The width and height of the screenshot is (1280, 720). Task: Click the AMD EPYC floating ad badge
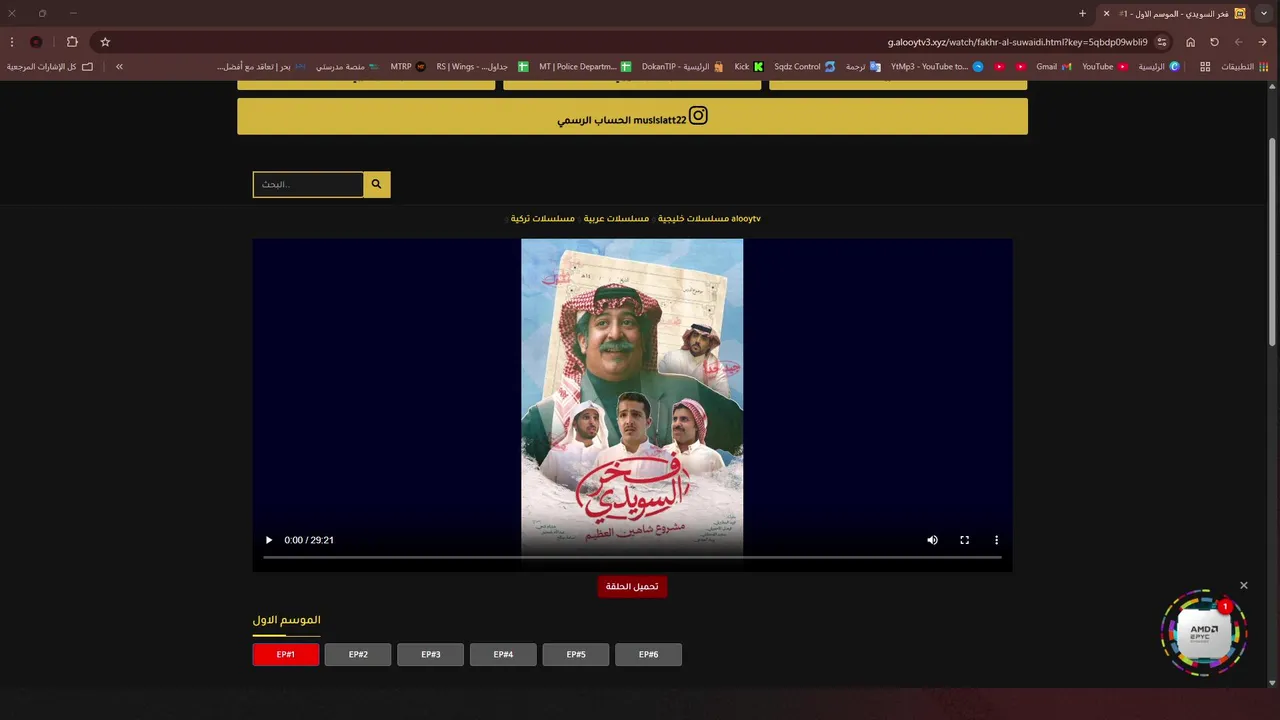[x=1204, y=632]
